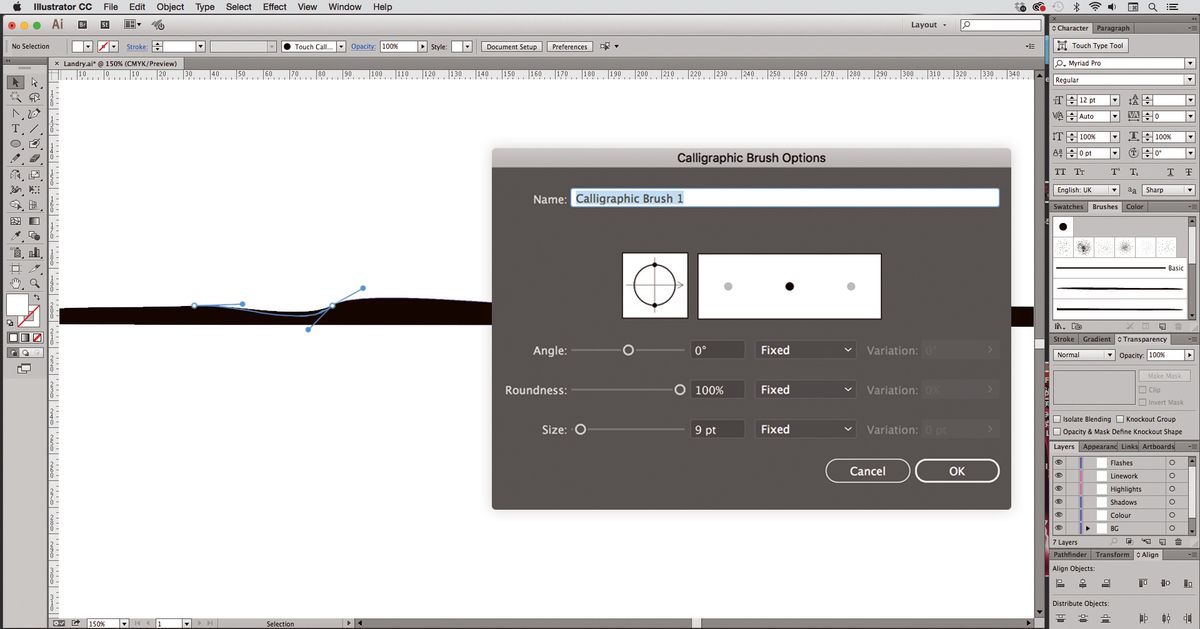Open the Window menu
1200x629 pixels.
pos(344,7)
